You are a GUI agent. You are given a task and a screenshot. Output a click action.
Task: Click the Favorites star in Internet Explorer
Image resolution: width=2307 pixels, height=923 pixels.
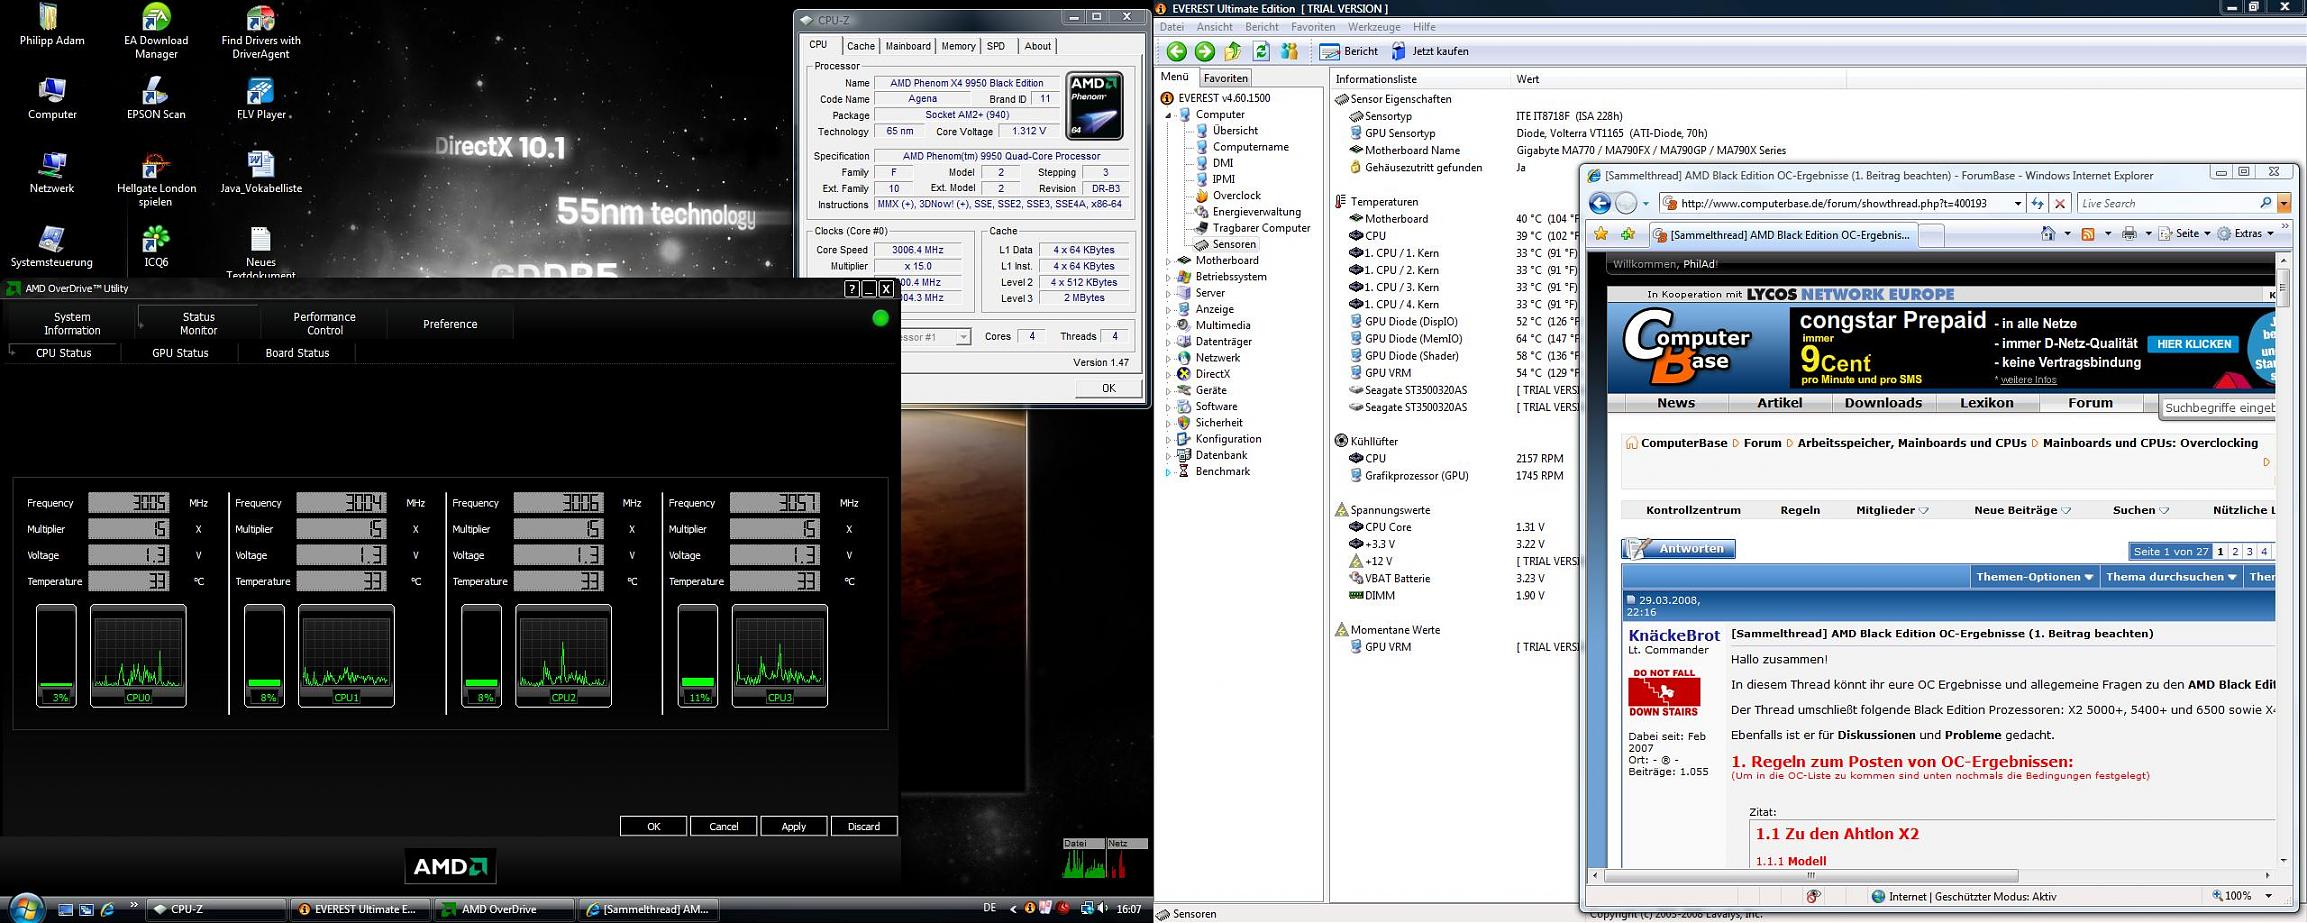[x=1601, y=234]
